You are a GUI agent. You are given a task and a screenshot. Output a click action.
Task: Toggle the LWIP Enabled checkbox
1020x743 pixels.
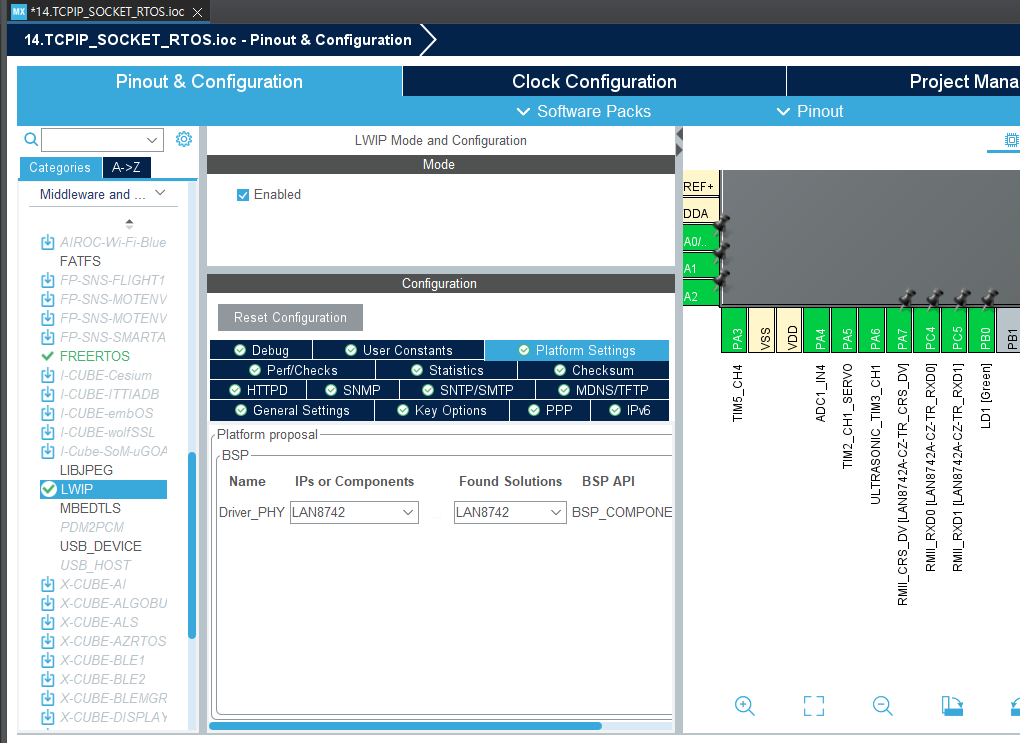pos(243,195)
